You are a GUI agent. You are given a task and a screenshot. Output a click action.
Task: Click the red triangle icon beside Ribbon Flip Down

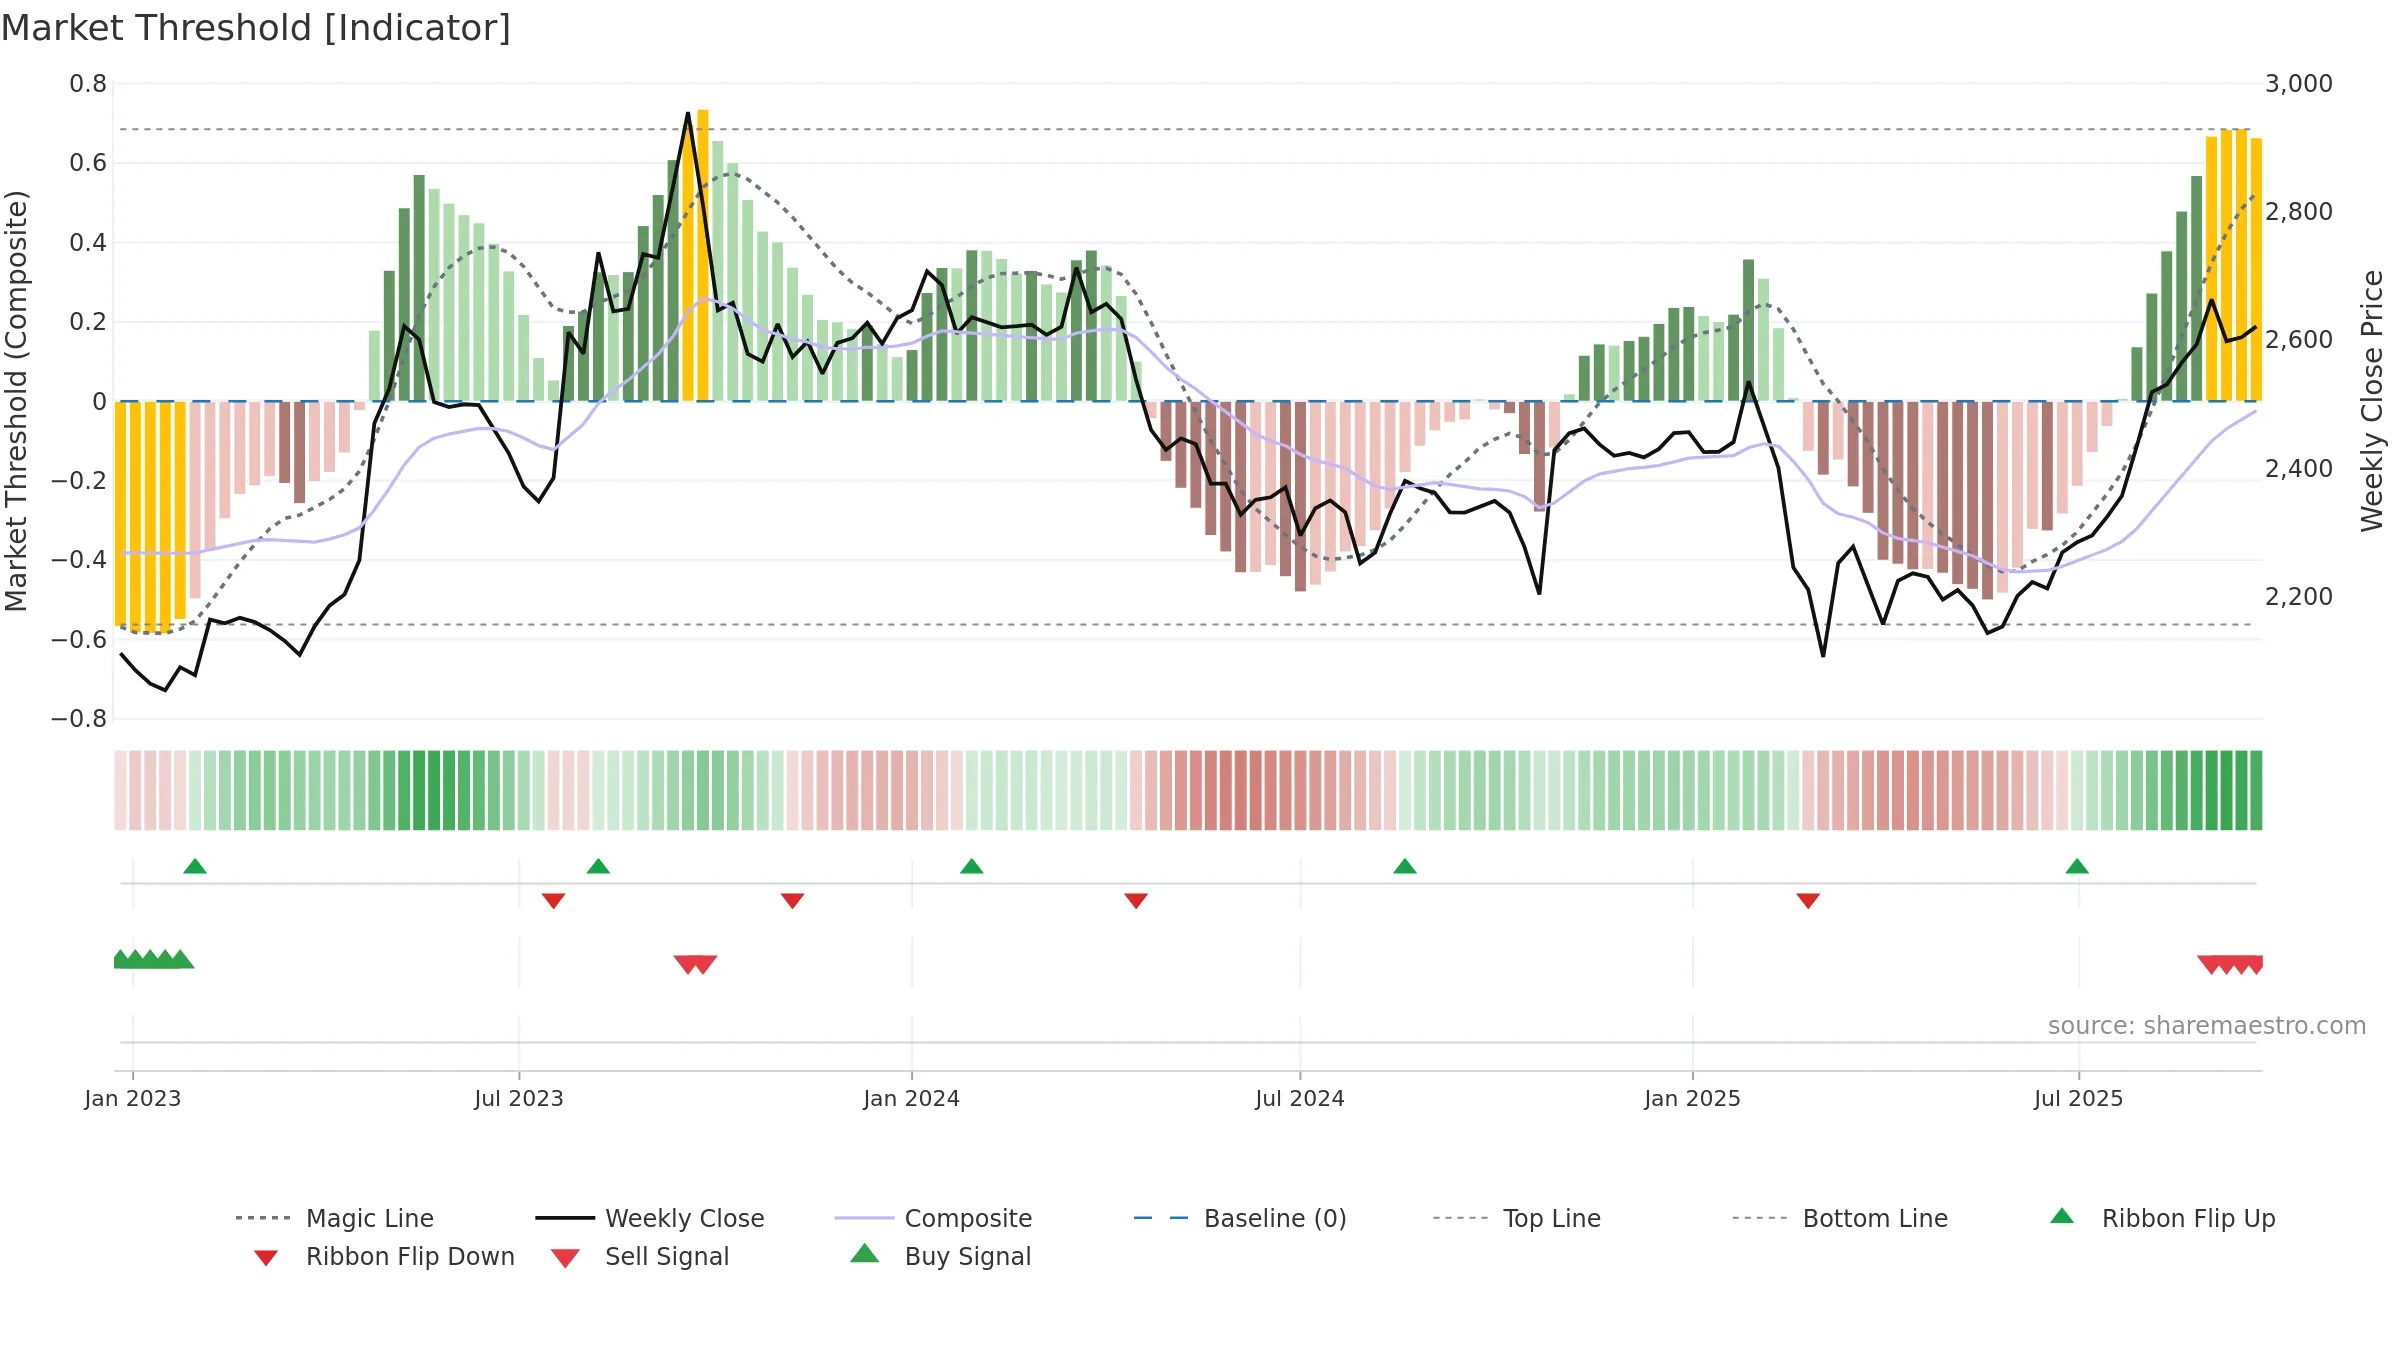point(265,1258)
